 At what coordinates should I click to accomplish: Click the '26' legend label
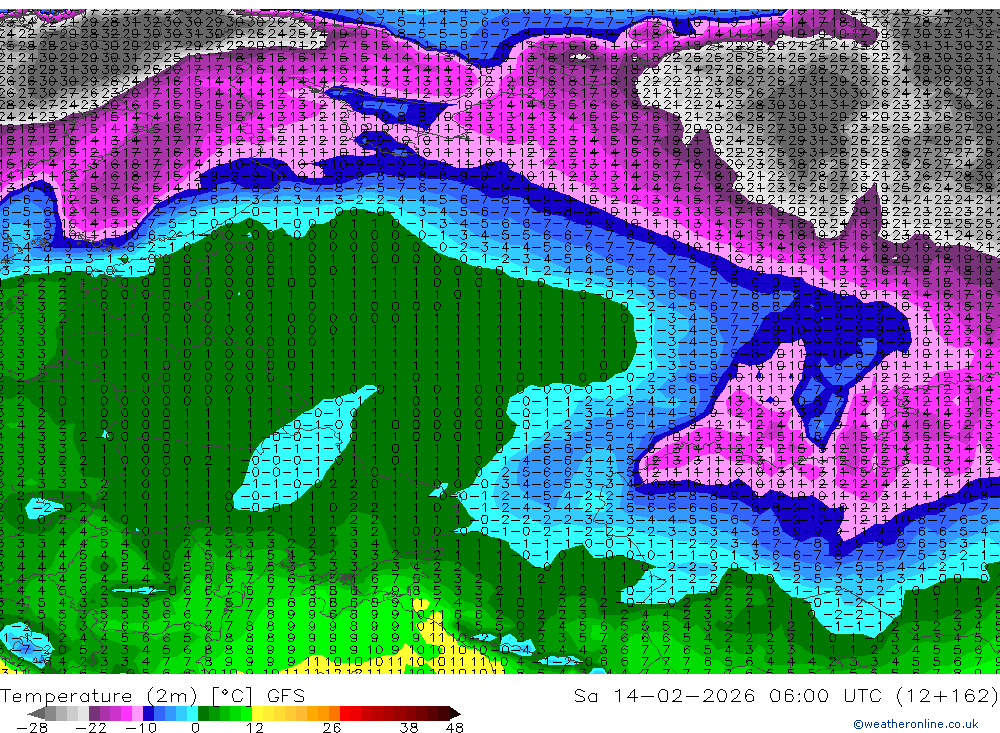point(332,728)
